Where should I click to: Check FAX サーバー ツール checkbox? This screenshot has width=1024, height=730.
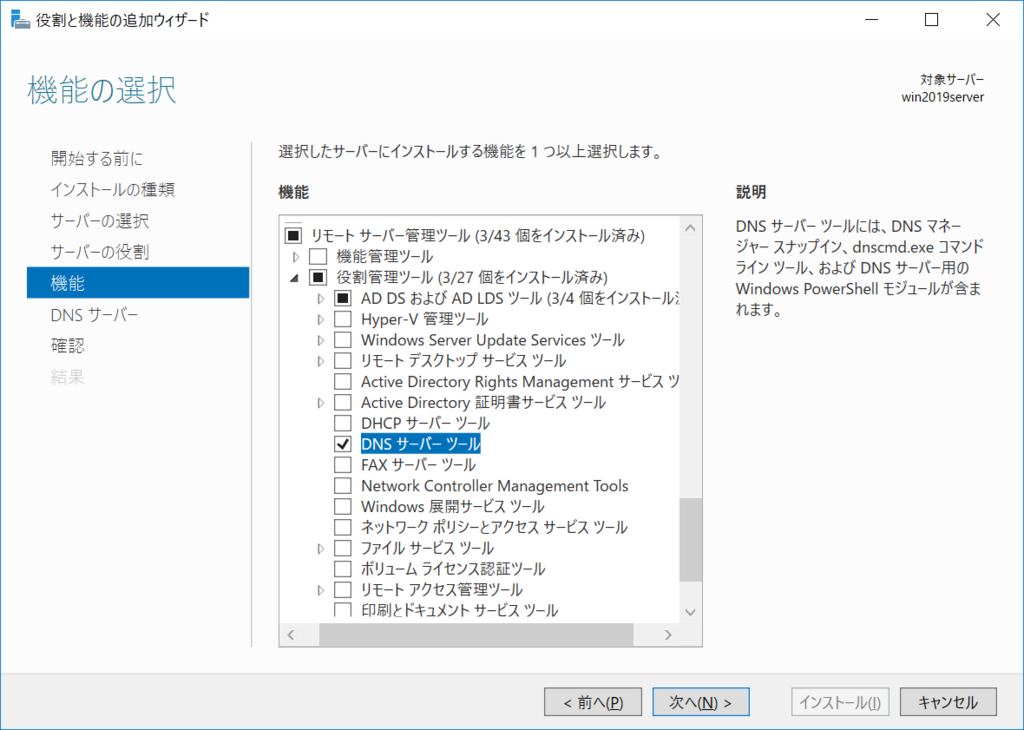click(x=343, y=465)
